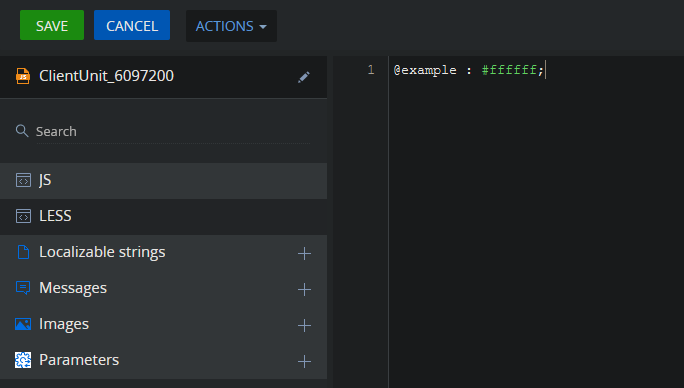
Task: Click the magnifier search icon
Action: pyautogui.click(x=22, y=130)
